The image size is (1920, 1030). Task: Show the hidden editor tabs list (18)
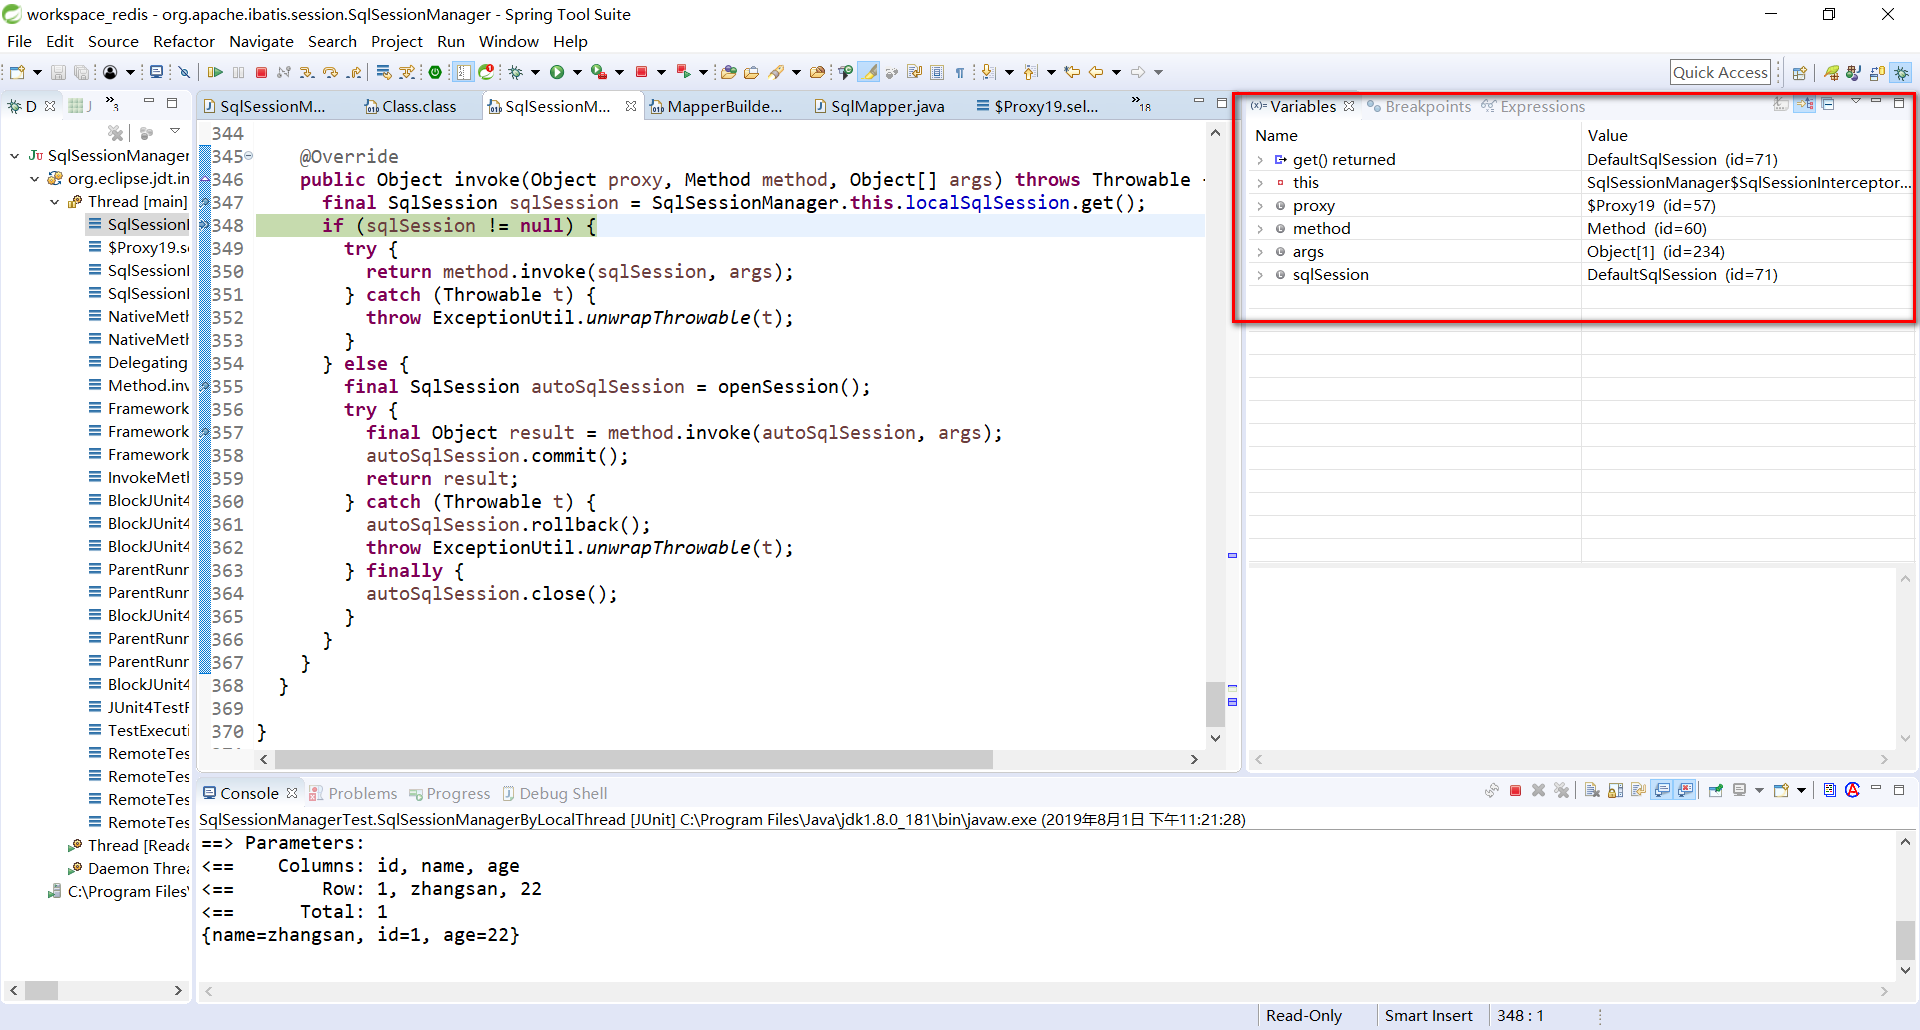click(x=1141, y=104)
